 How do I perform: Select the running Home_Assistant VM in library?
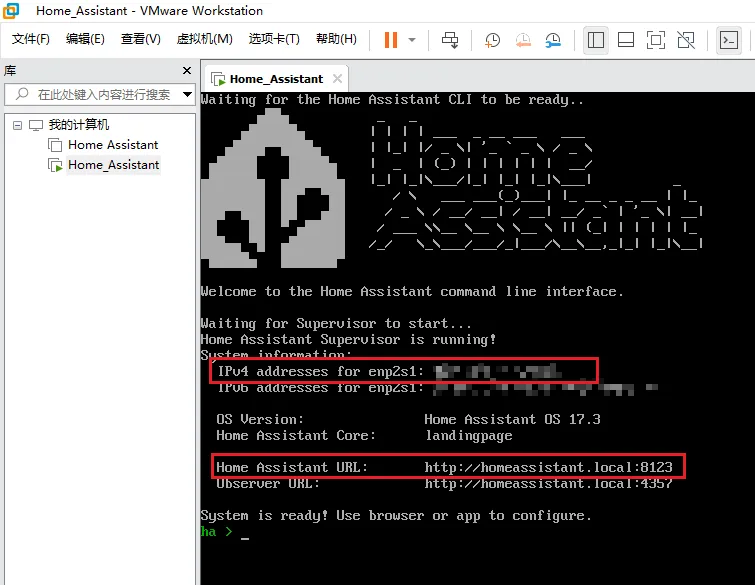click(x=113, y=165)
